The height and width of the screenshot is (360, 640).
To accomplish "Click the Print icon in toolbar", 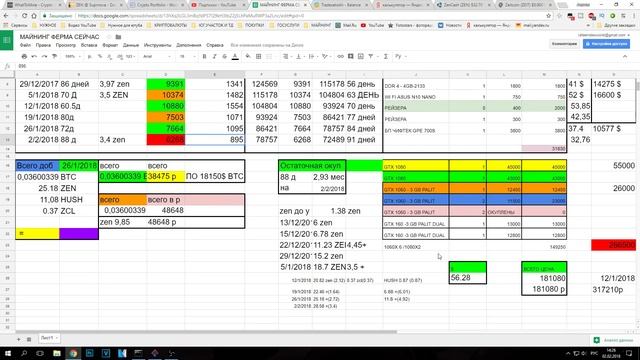I will tap(24, 56).
